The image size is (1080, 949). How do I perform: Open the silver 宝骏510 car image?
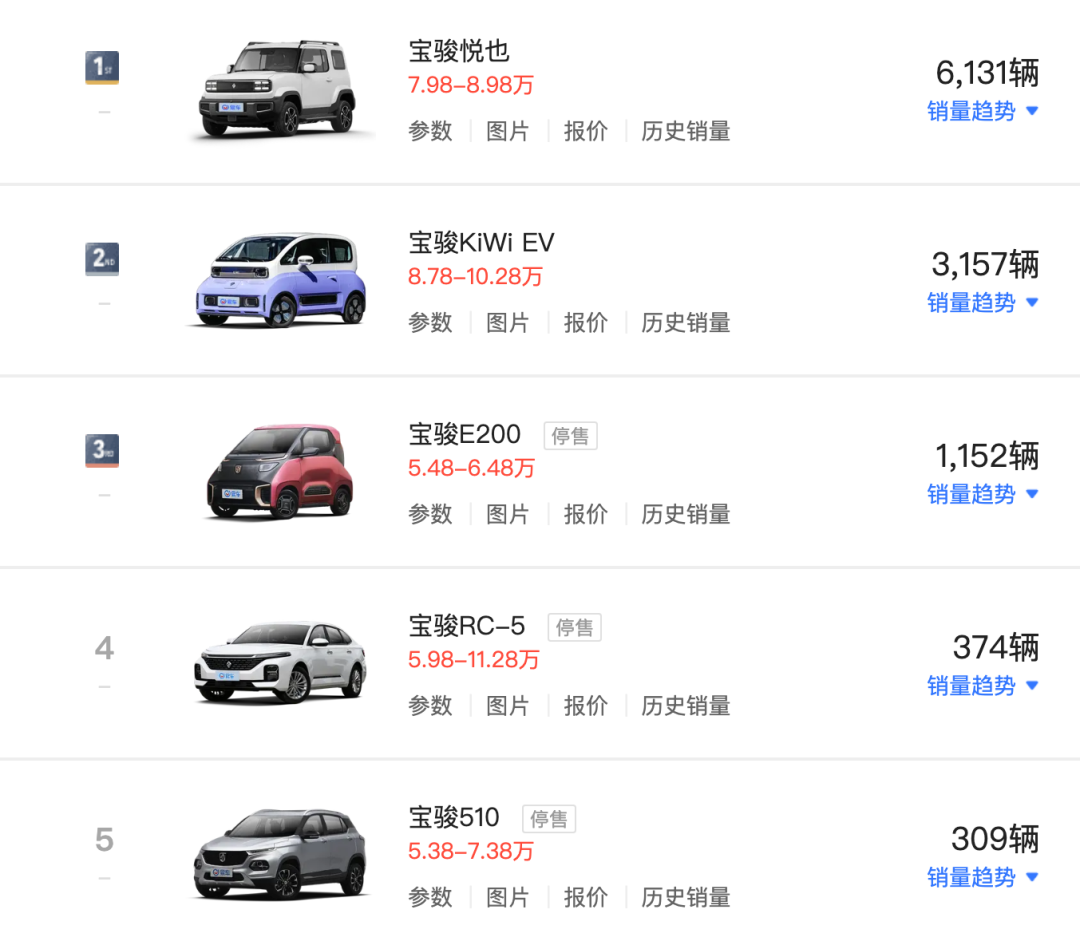click(x=279, y=854)
